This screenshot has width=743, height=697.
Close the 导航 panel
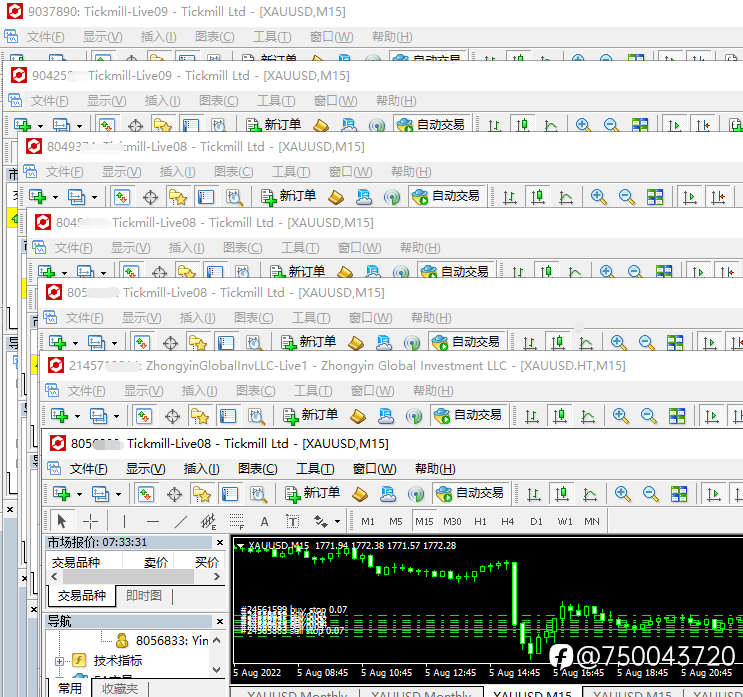point(220,621)
